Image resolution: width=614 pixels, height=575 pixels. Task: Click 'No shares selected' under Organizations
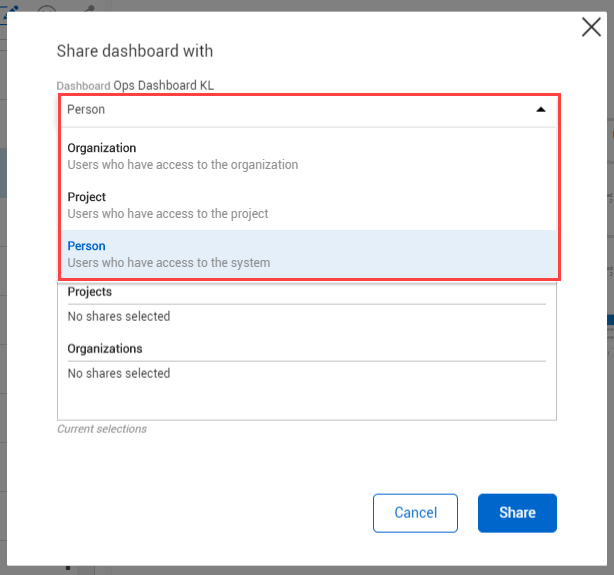pos(119,374)
